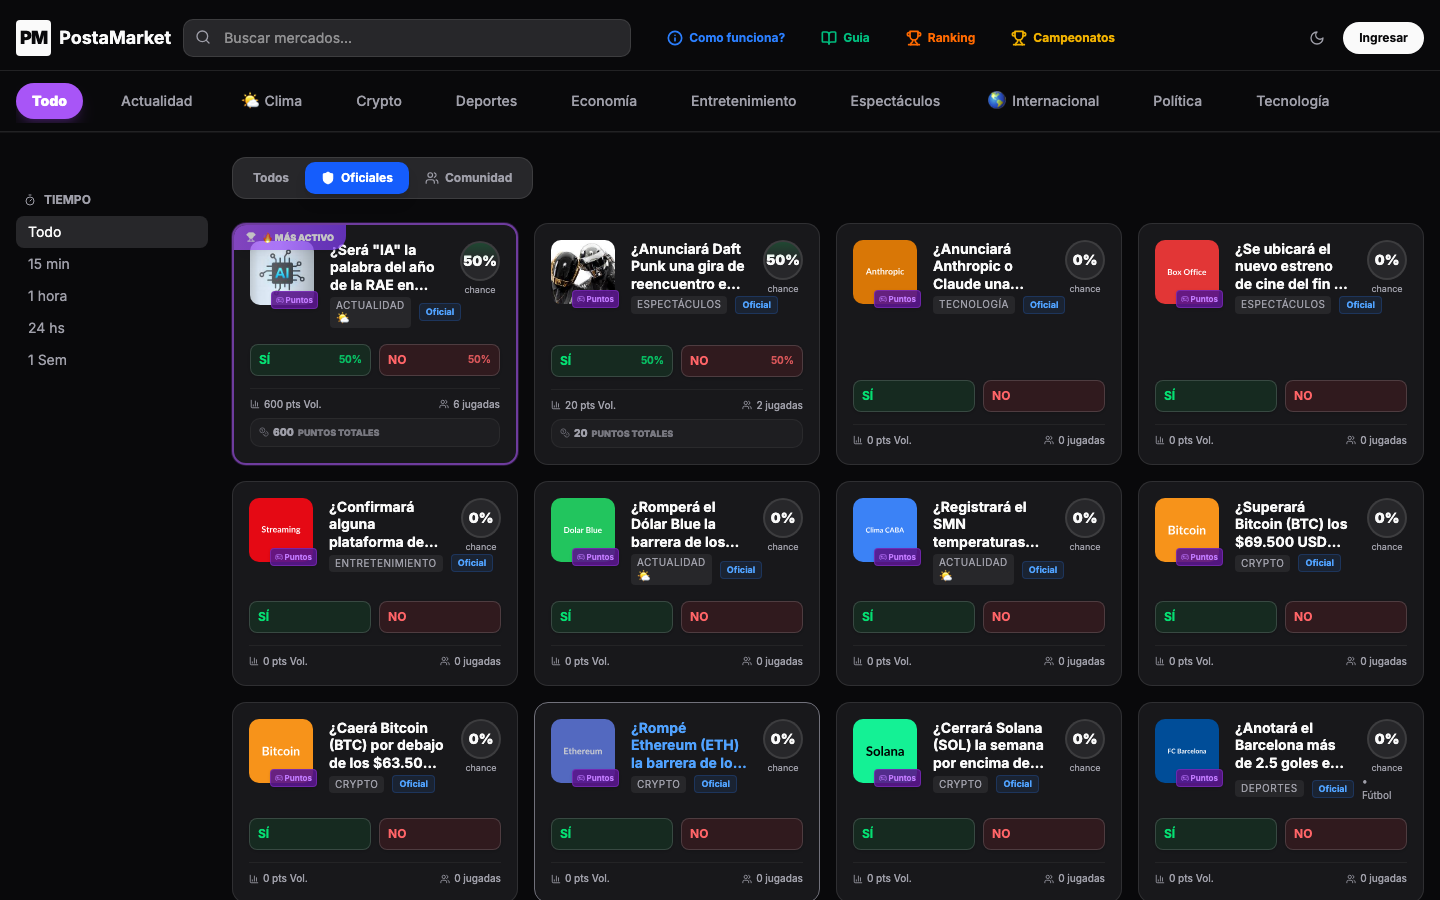Click the "6 jugadas" count
The image size is (1440, 900).
point(469,405)
